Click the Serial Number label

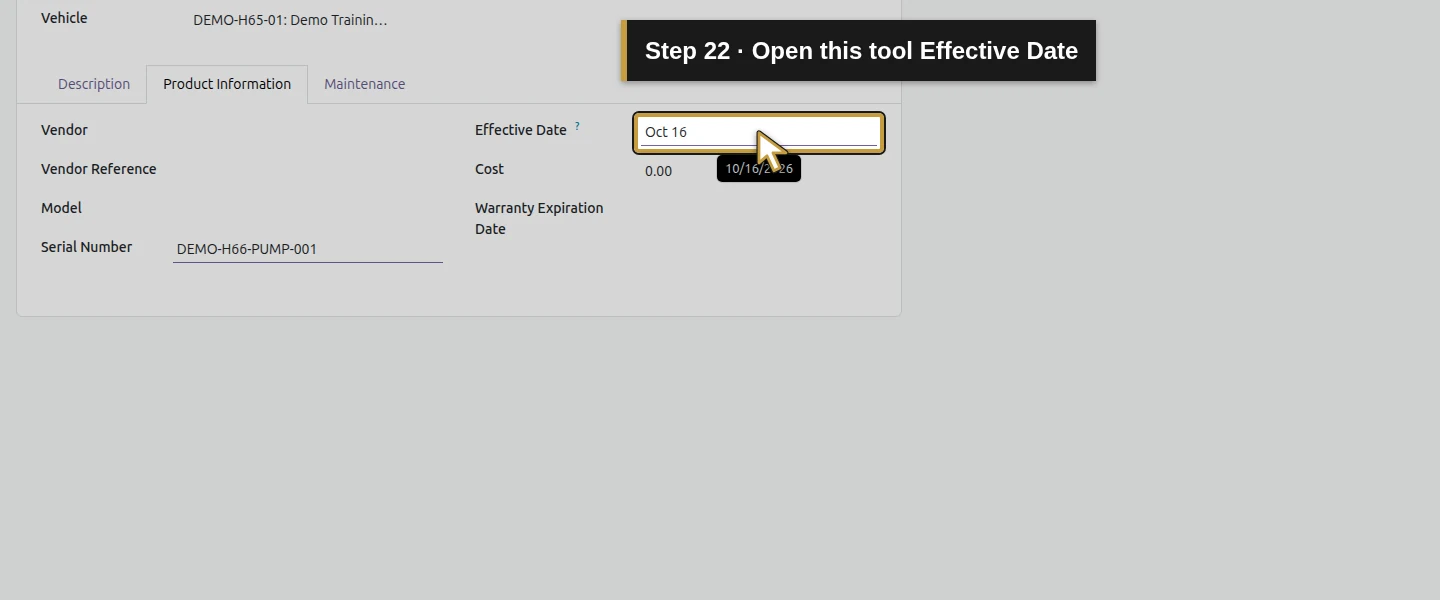coord(86,247)
